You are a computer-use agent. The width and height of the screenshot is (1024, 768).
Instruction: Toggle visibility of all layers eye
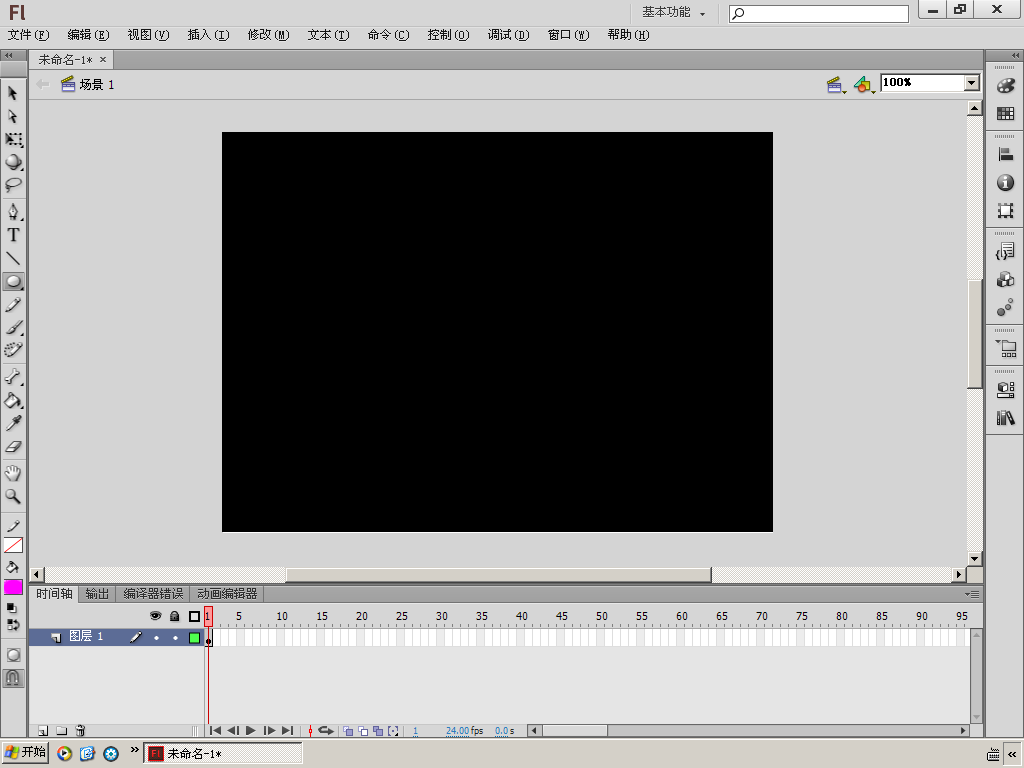[155, 616]
